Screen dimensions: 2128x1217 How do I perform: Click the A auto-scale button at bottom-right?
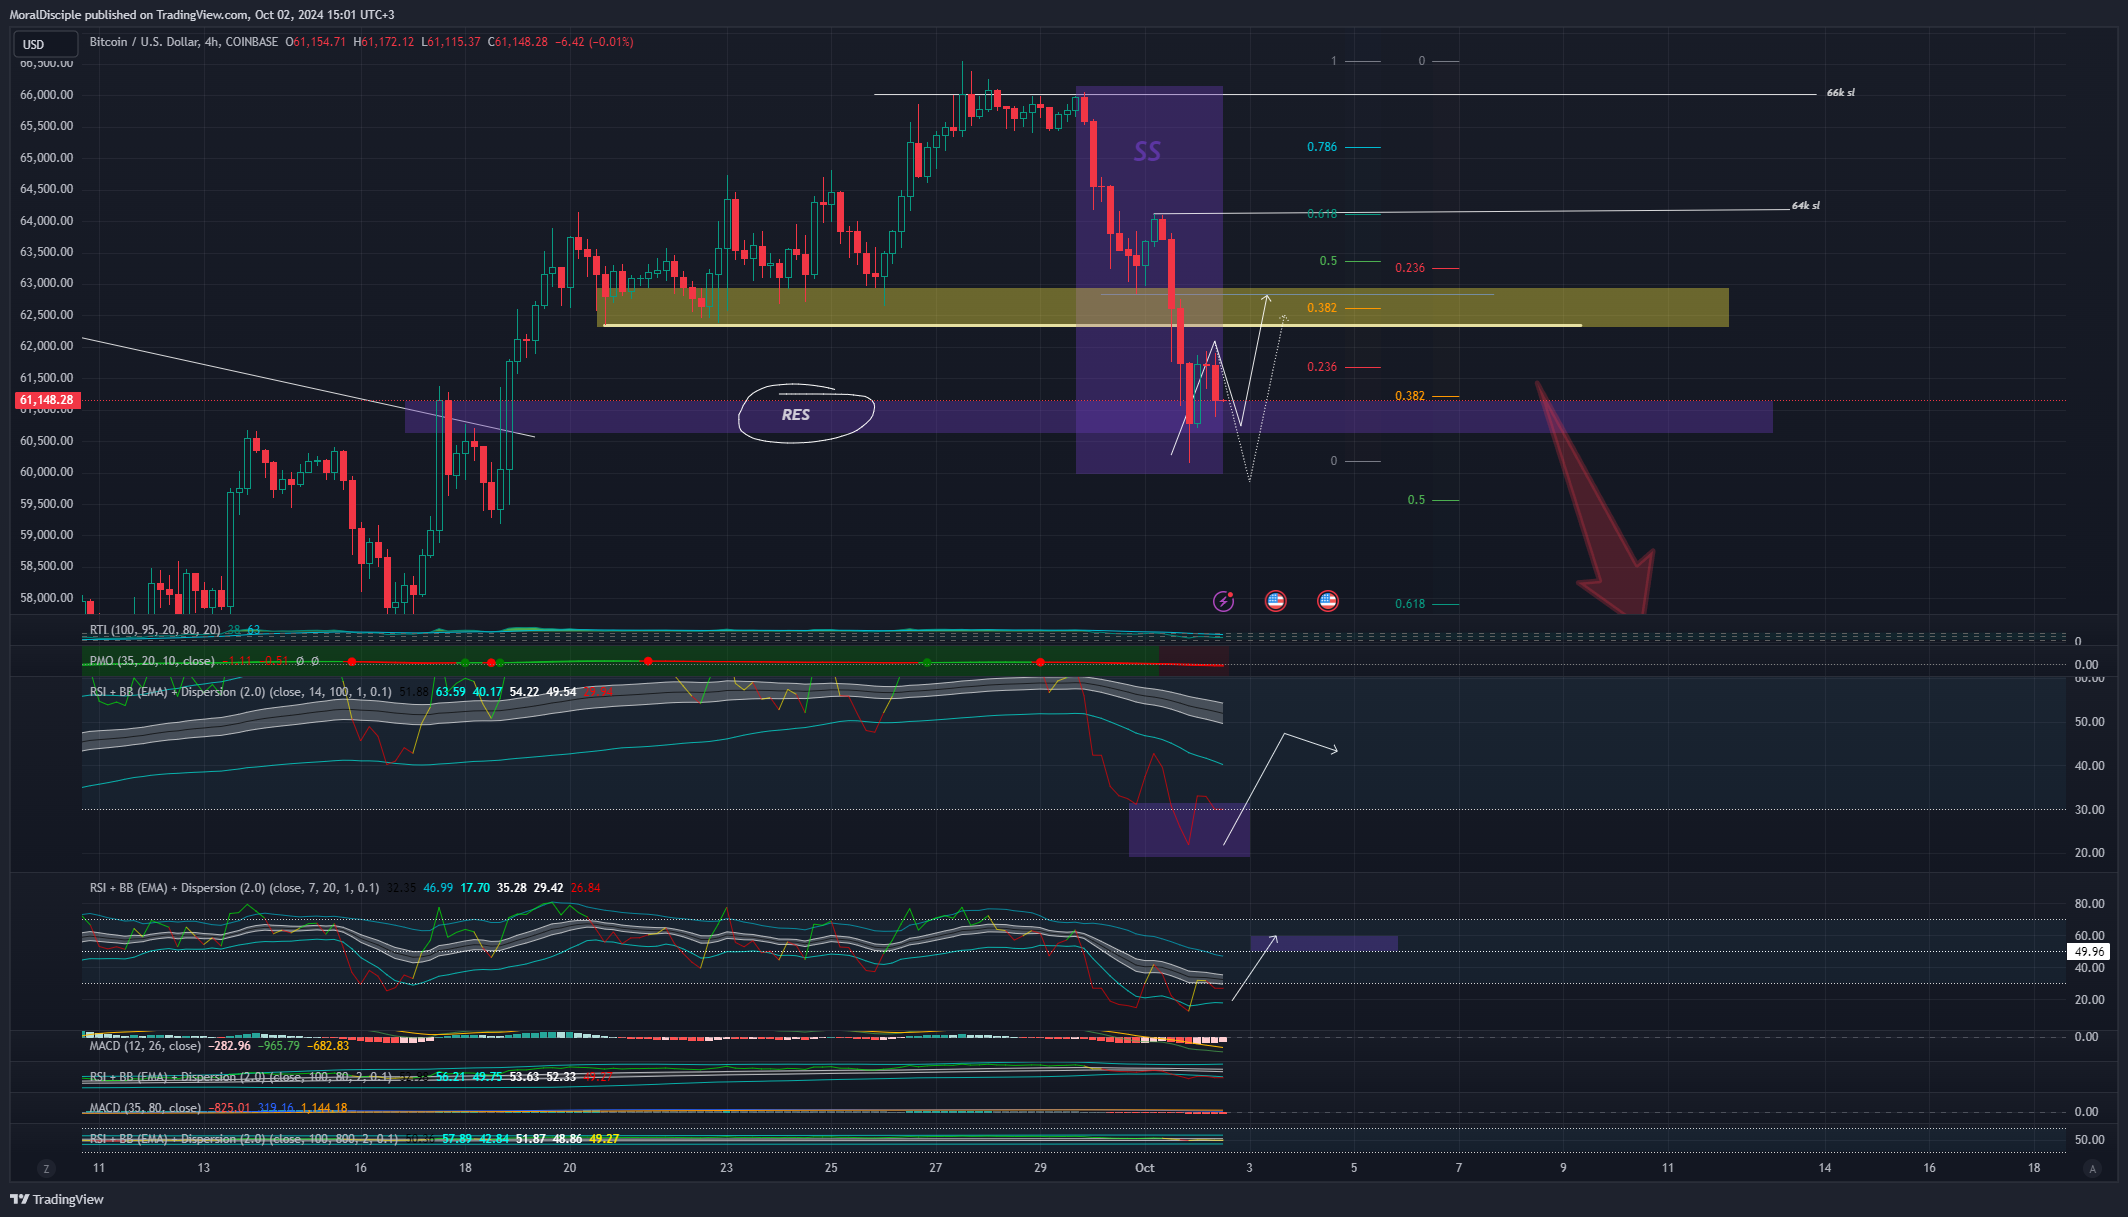[2092, 1168]
